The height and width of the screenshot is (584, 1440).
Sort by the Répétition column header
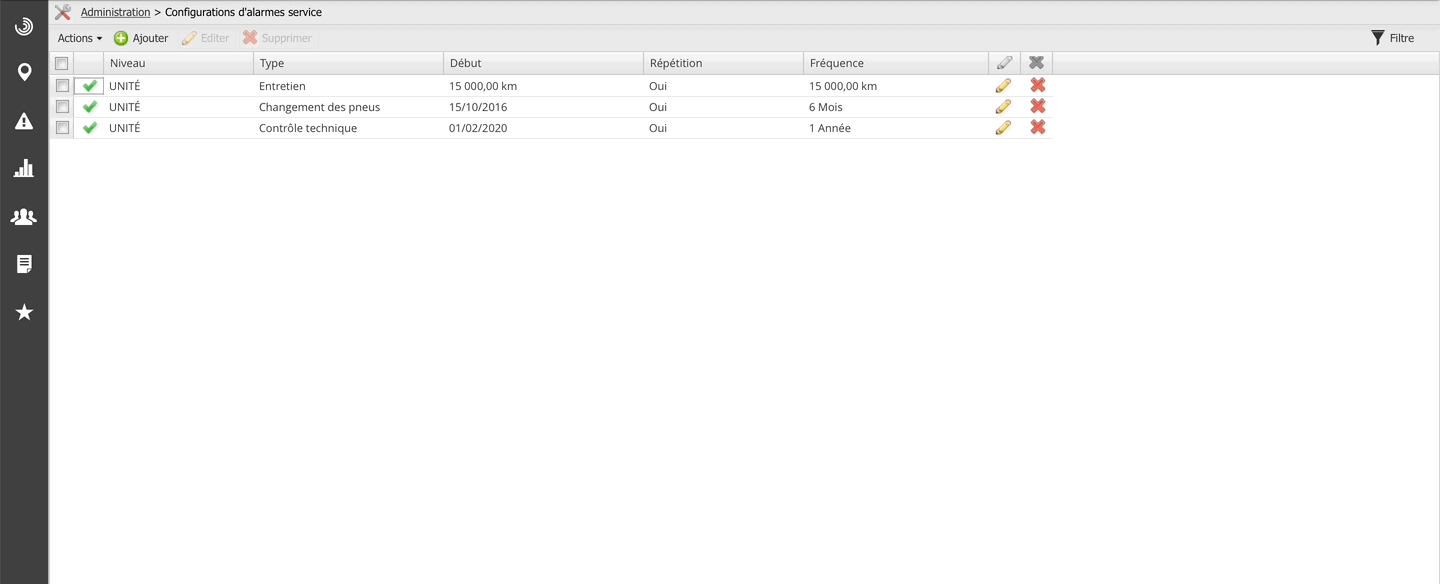(723, 63)
